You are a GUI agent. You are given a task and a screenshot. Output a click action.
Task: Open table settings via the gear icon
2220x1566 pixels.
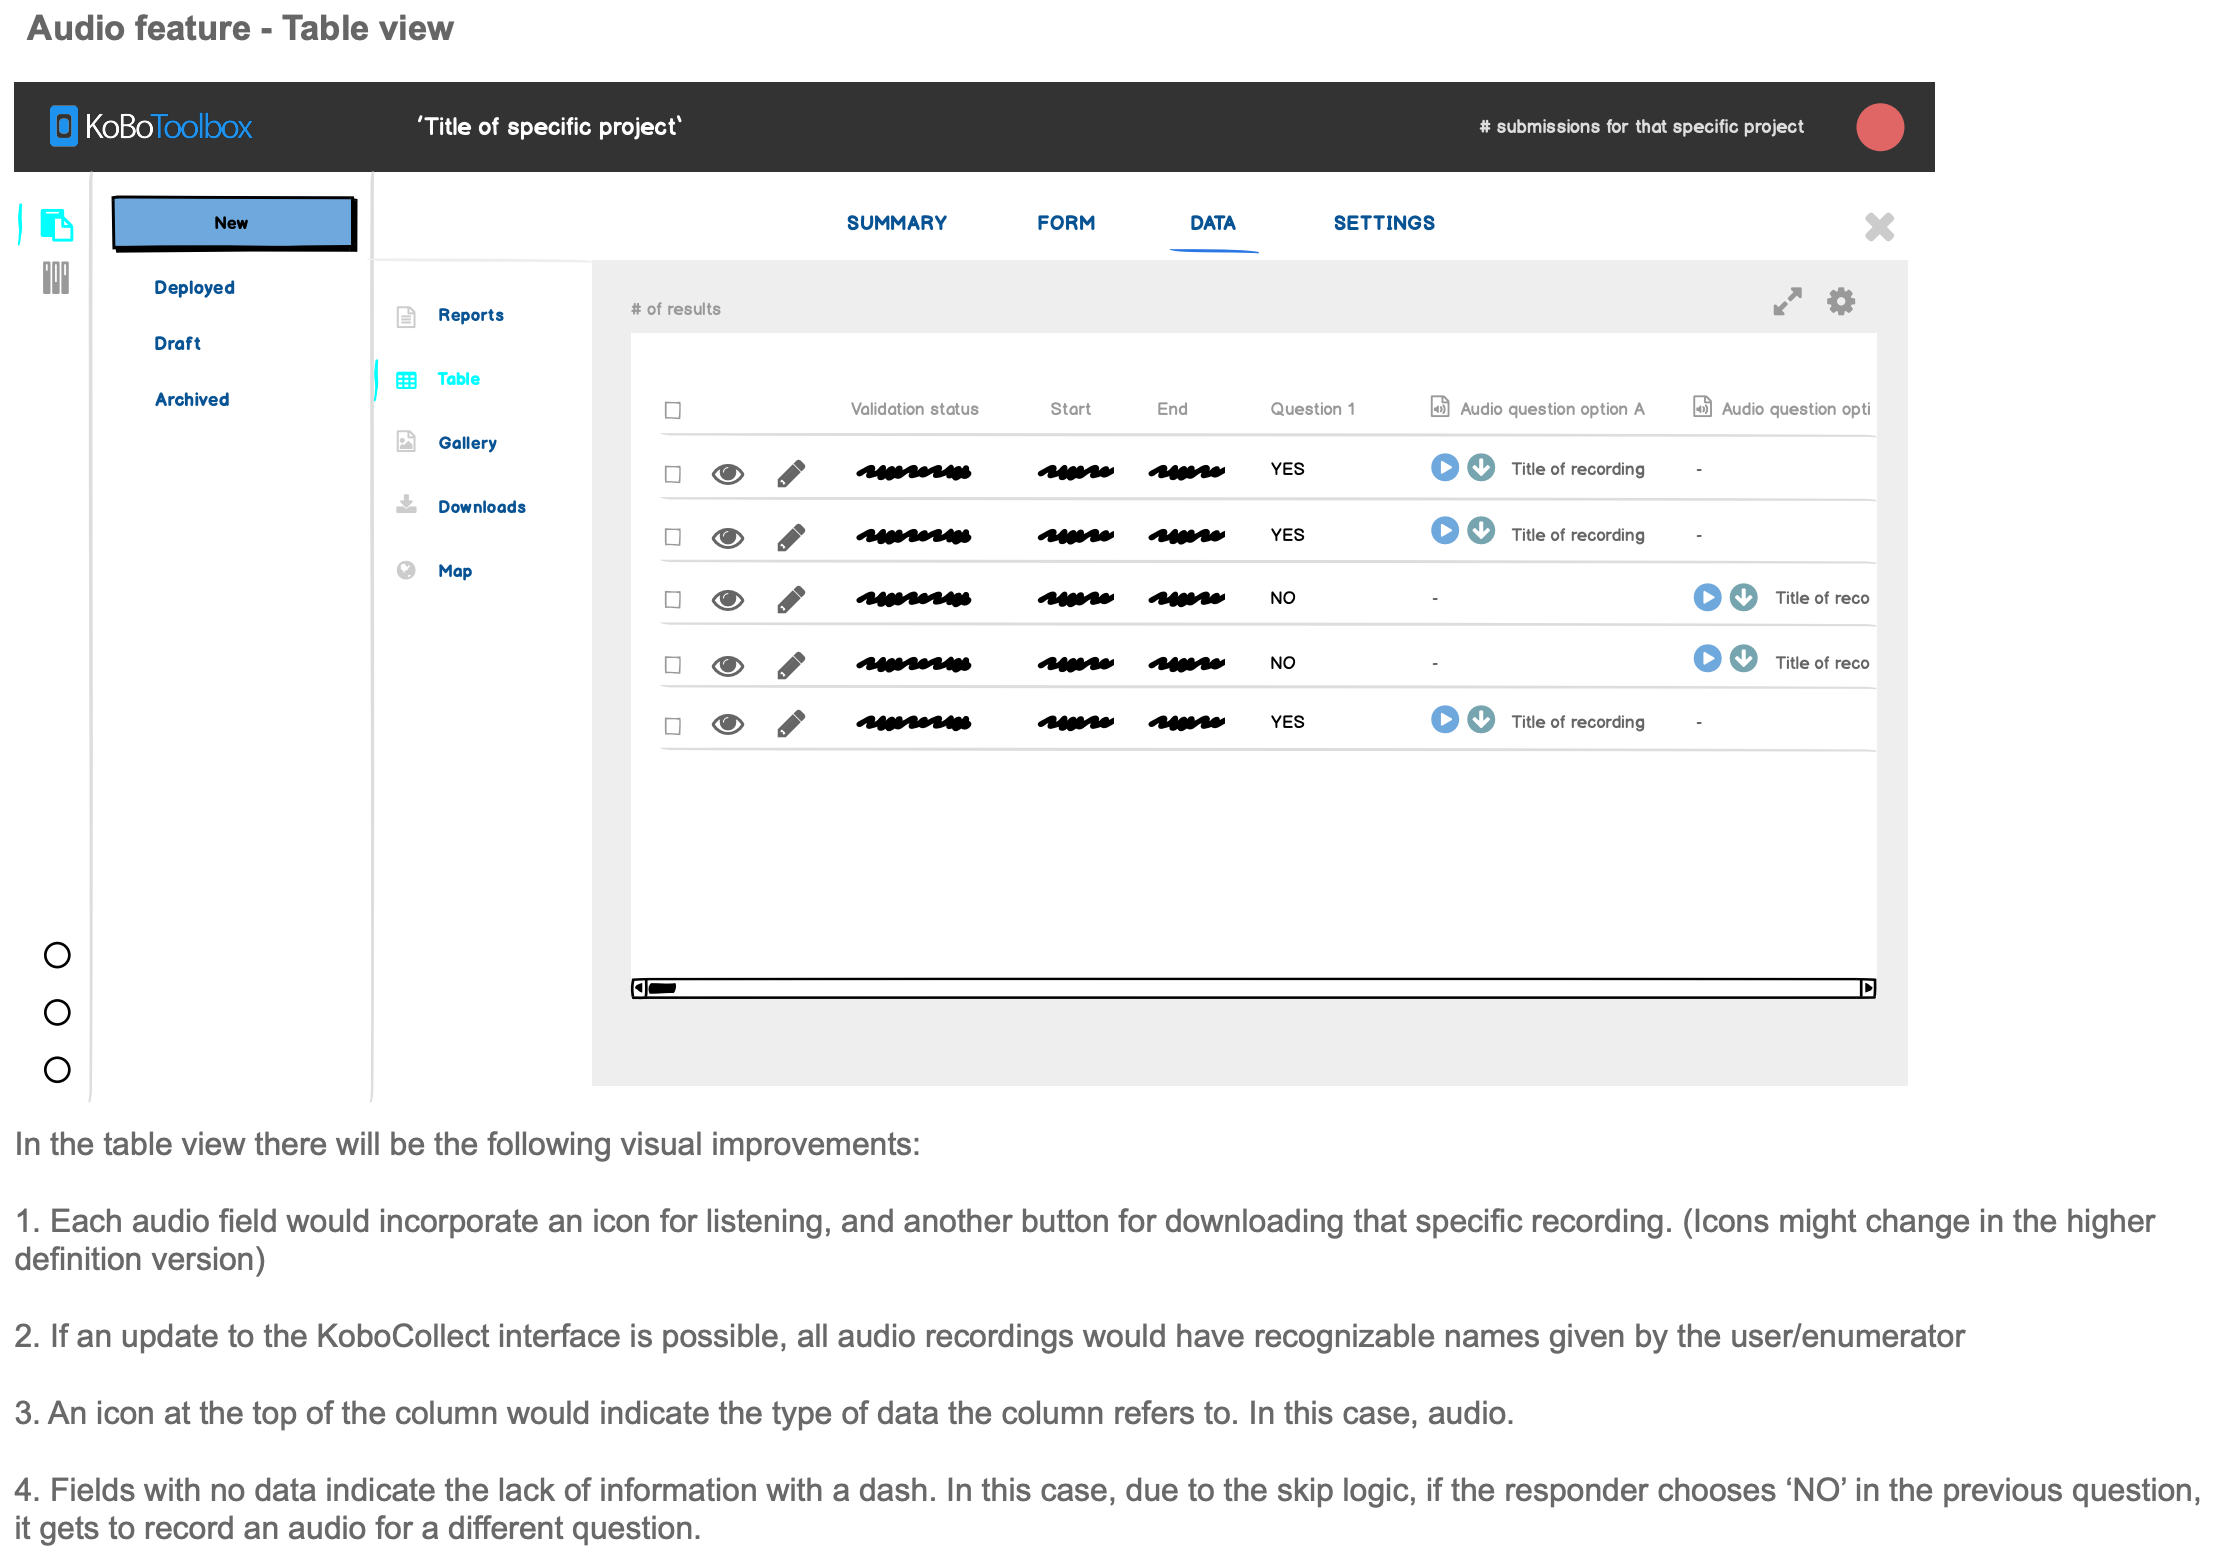1841,301
